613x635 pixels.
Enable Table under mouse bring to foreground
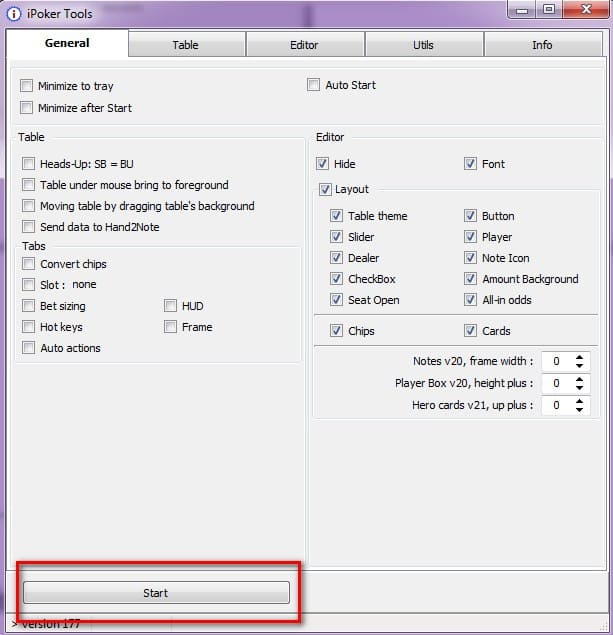point(28,185)
